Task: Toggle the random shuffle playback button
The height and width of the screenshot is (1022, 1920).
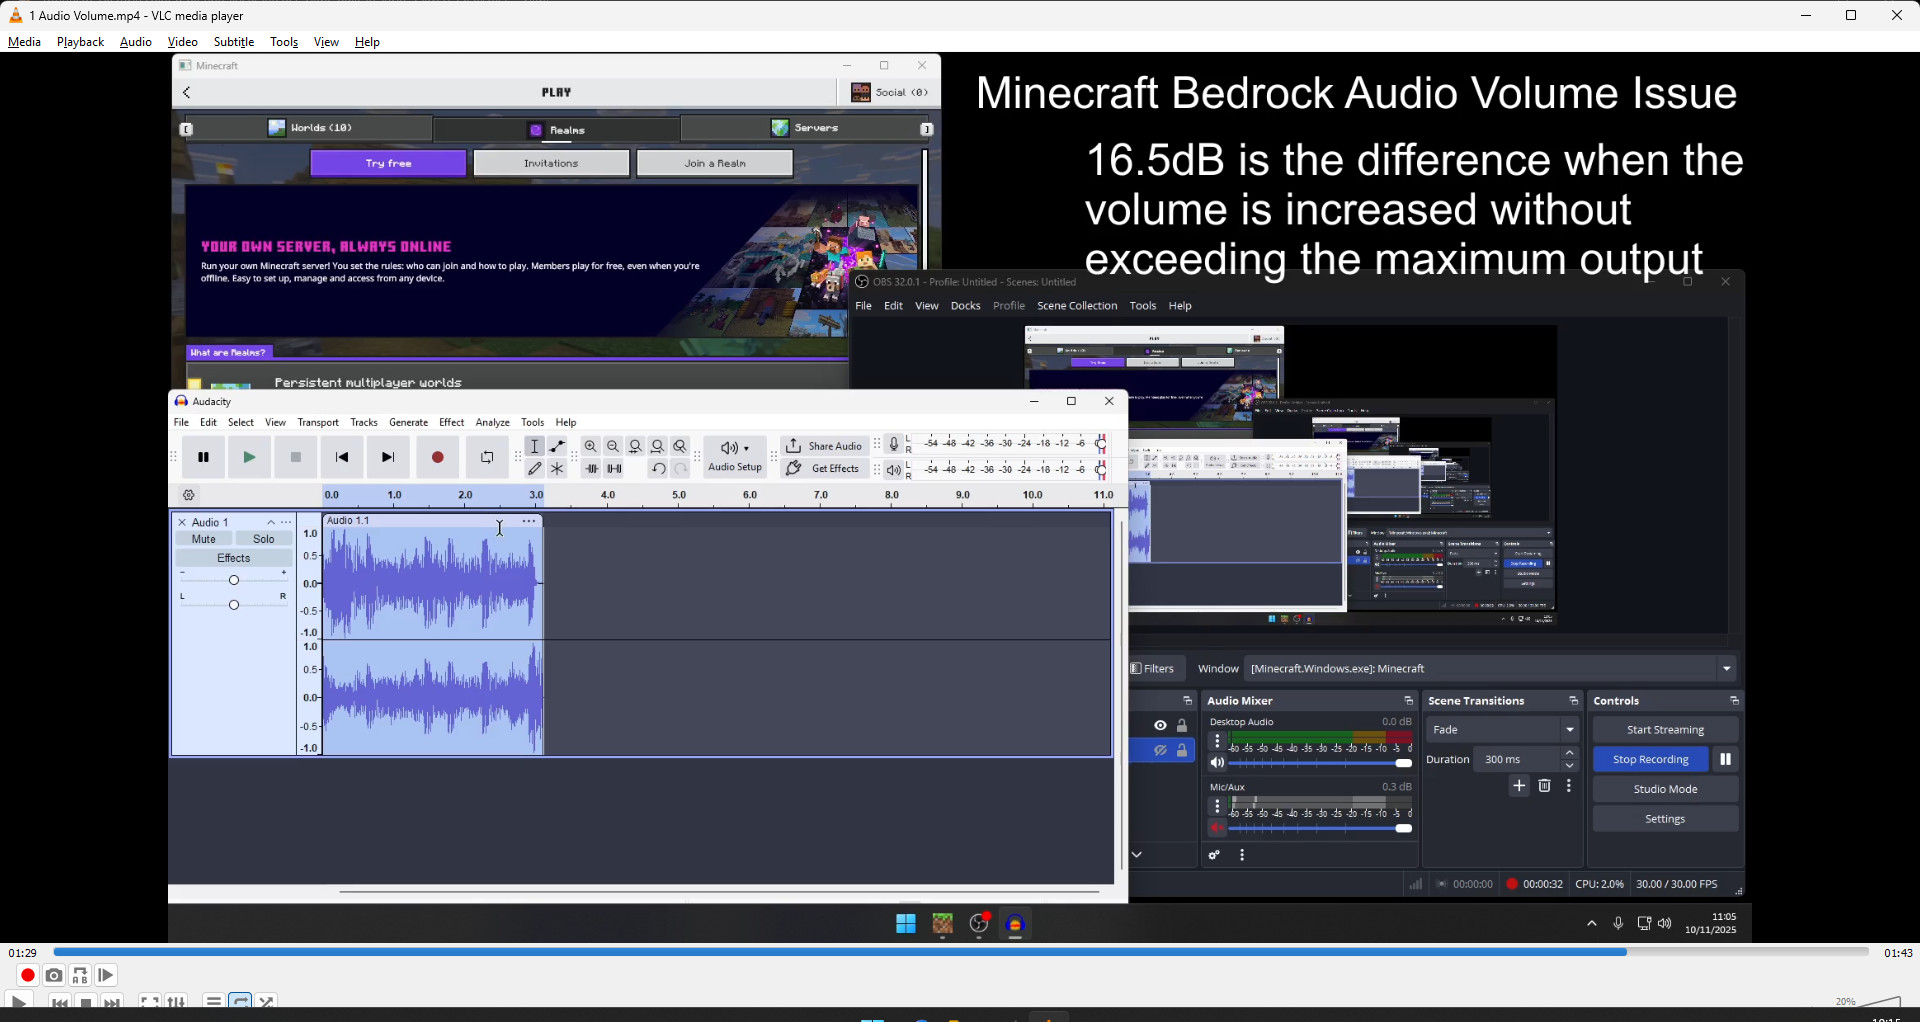Action: [266, 1001]
